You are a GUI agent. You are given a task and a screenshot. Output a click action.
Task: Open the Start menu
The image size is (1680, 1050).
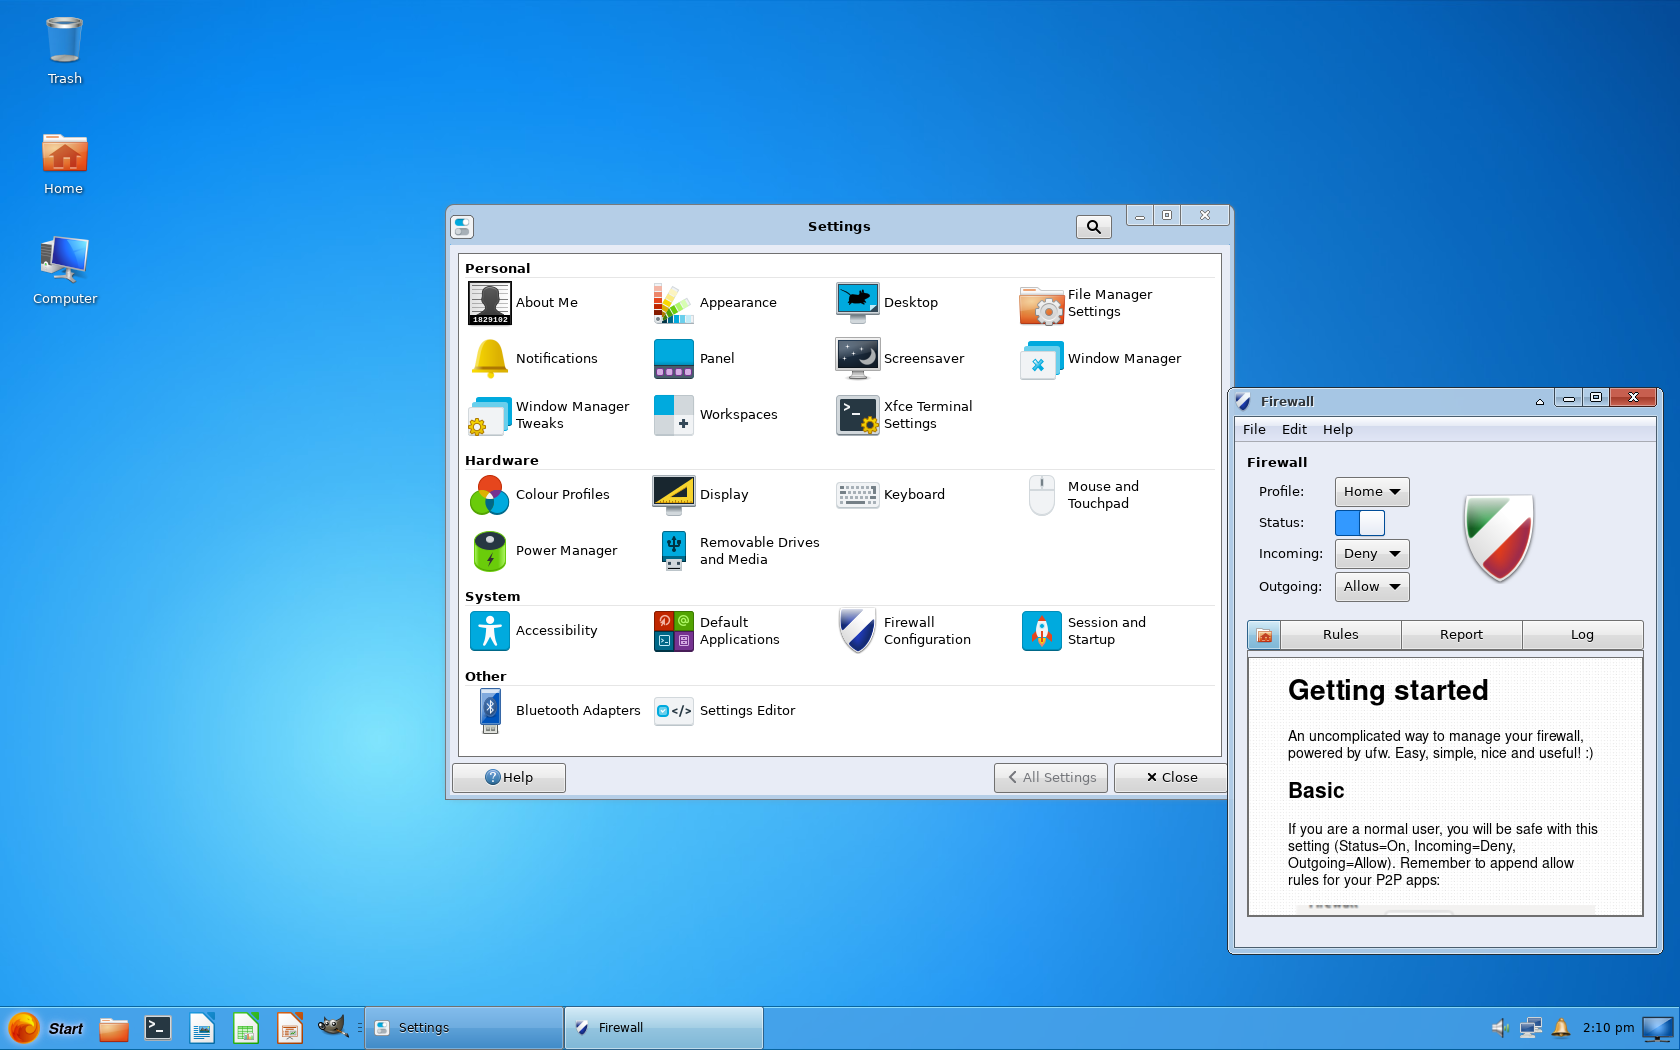pyautogui.click(x=46, y=1028)
